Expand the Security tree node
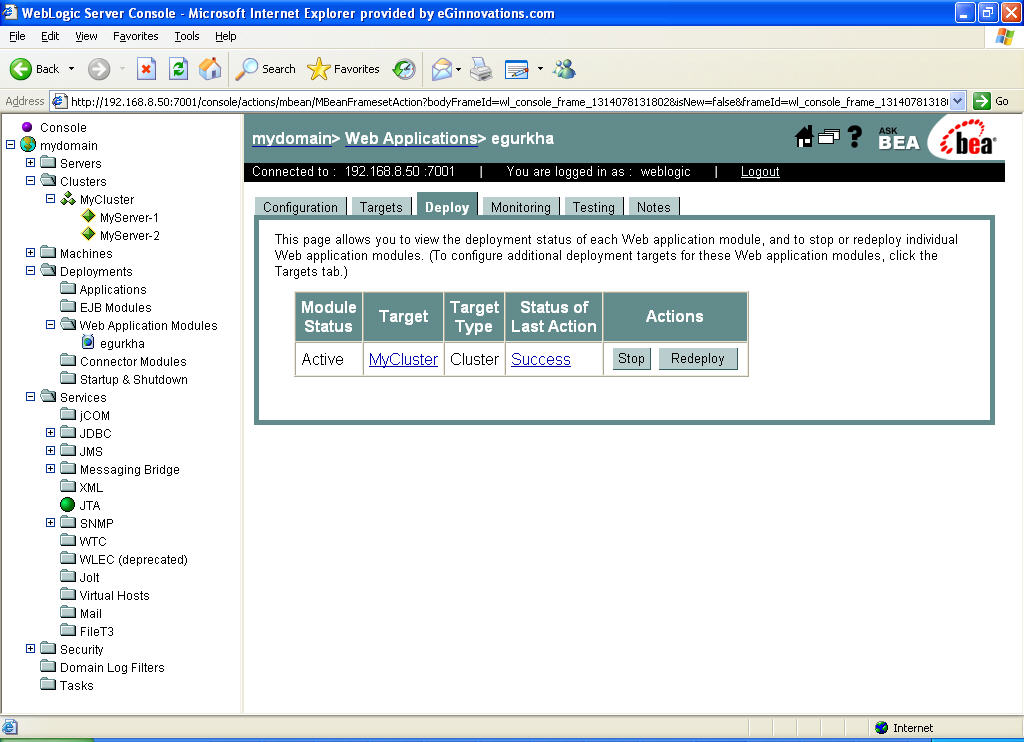1024x742 pixels. (x=30, y=649)
